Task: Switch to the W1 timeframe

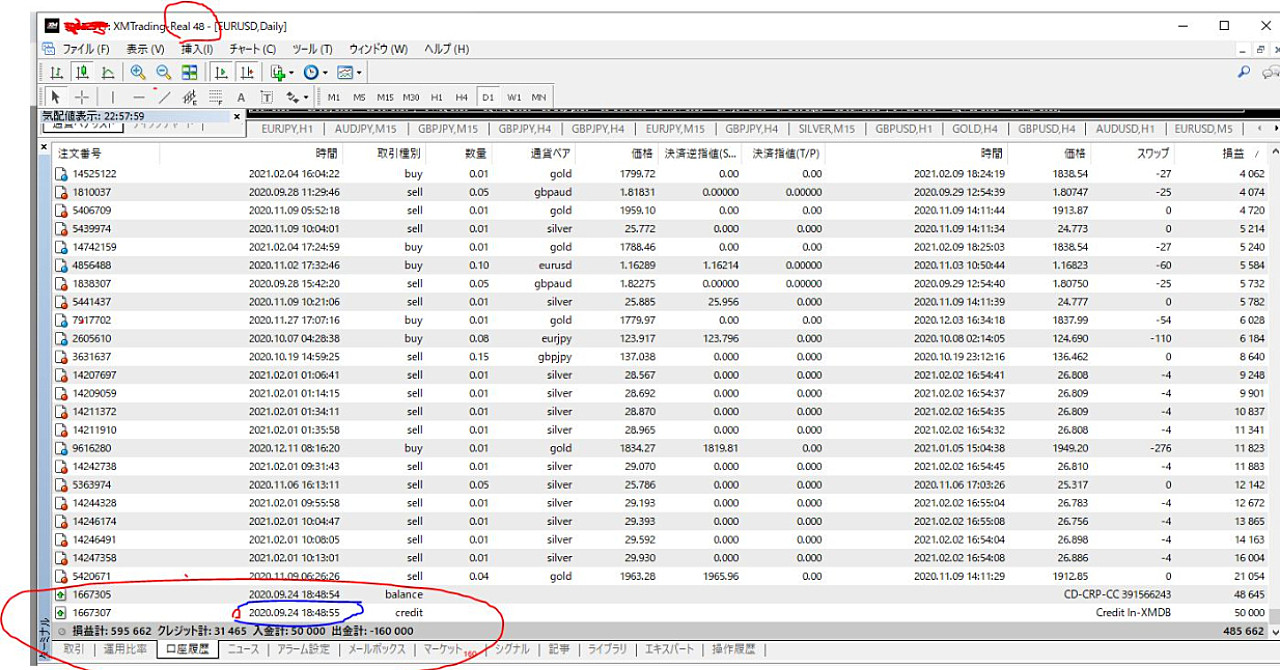Action: click(514, 97)
